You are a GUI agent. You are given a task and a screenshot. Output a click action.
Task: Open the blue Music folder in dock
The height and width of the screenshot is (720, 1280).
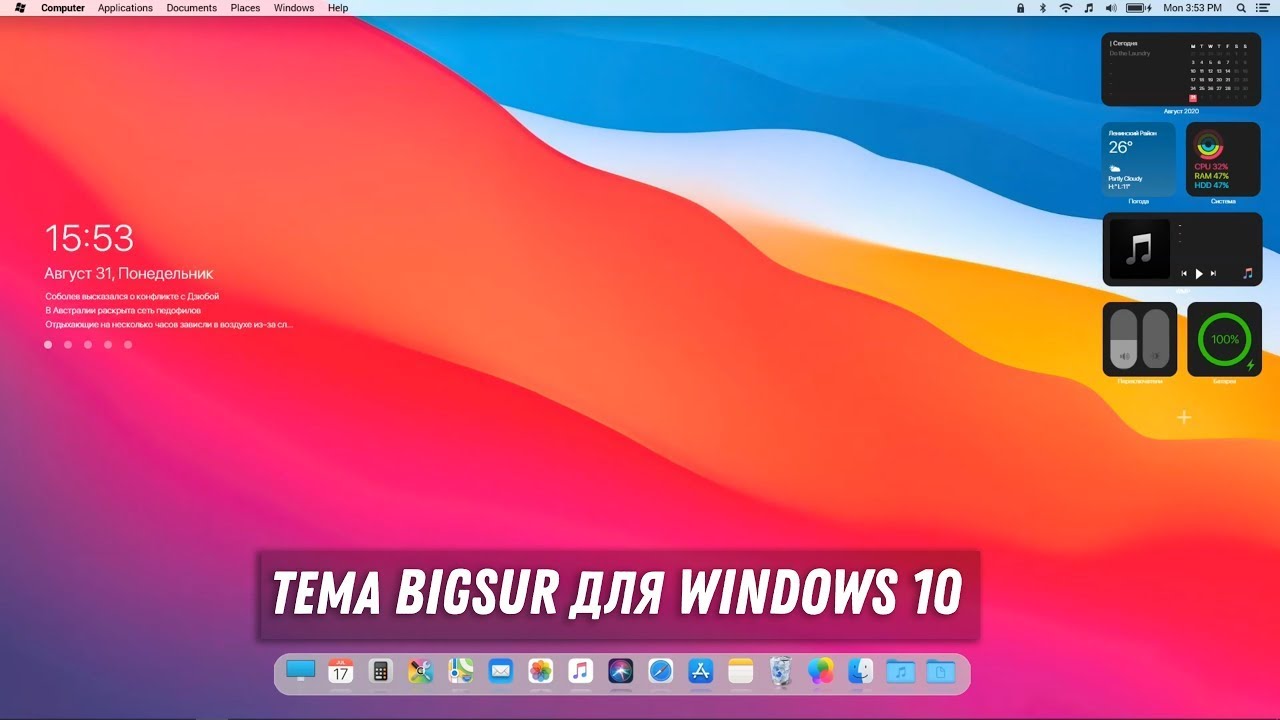point(901,672)
